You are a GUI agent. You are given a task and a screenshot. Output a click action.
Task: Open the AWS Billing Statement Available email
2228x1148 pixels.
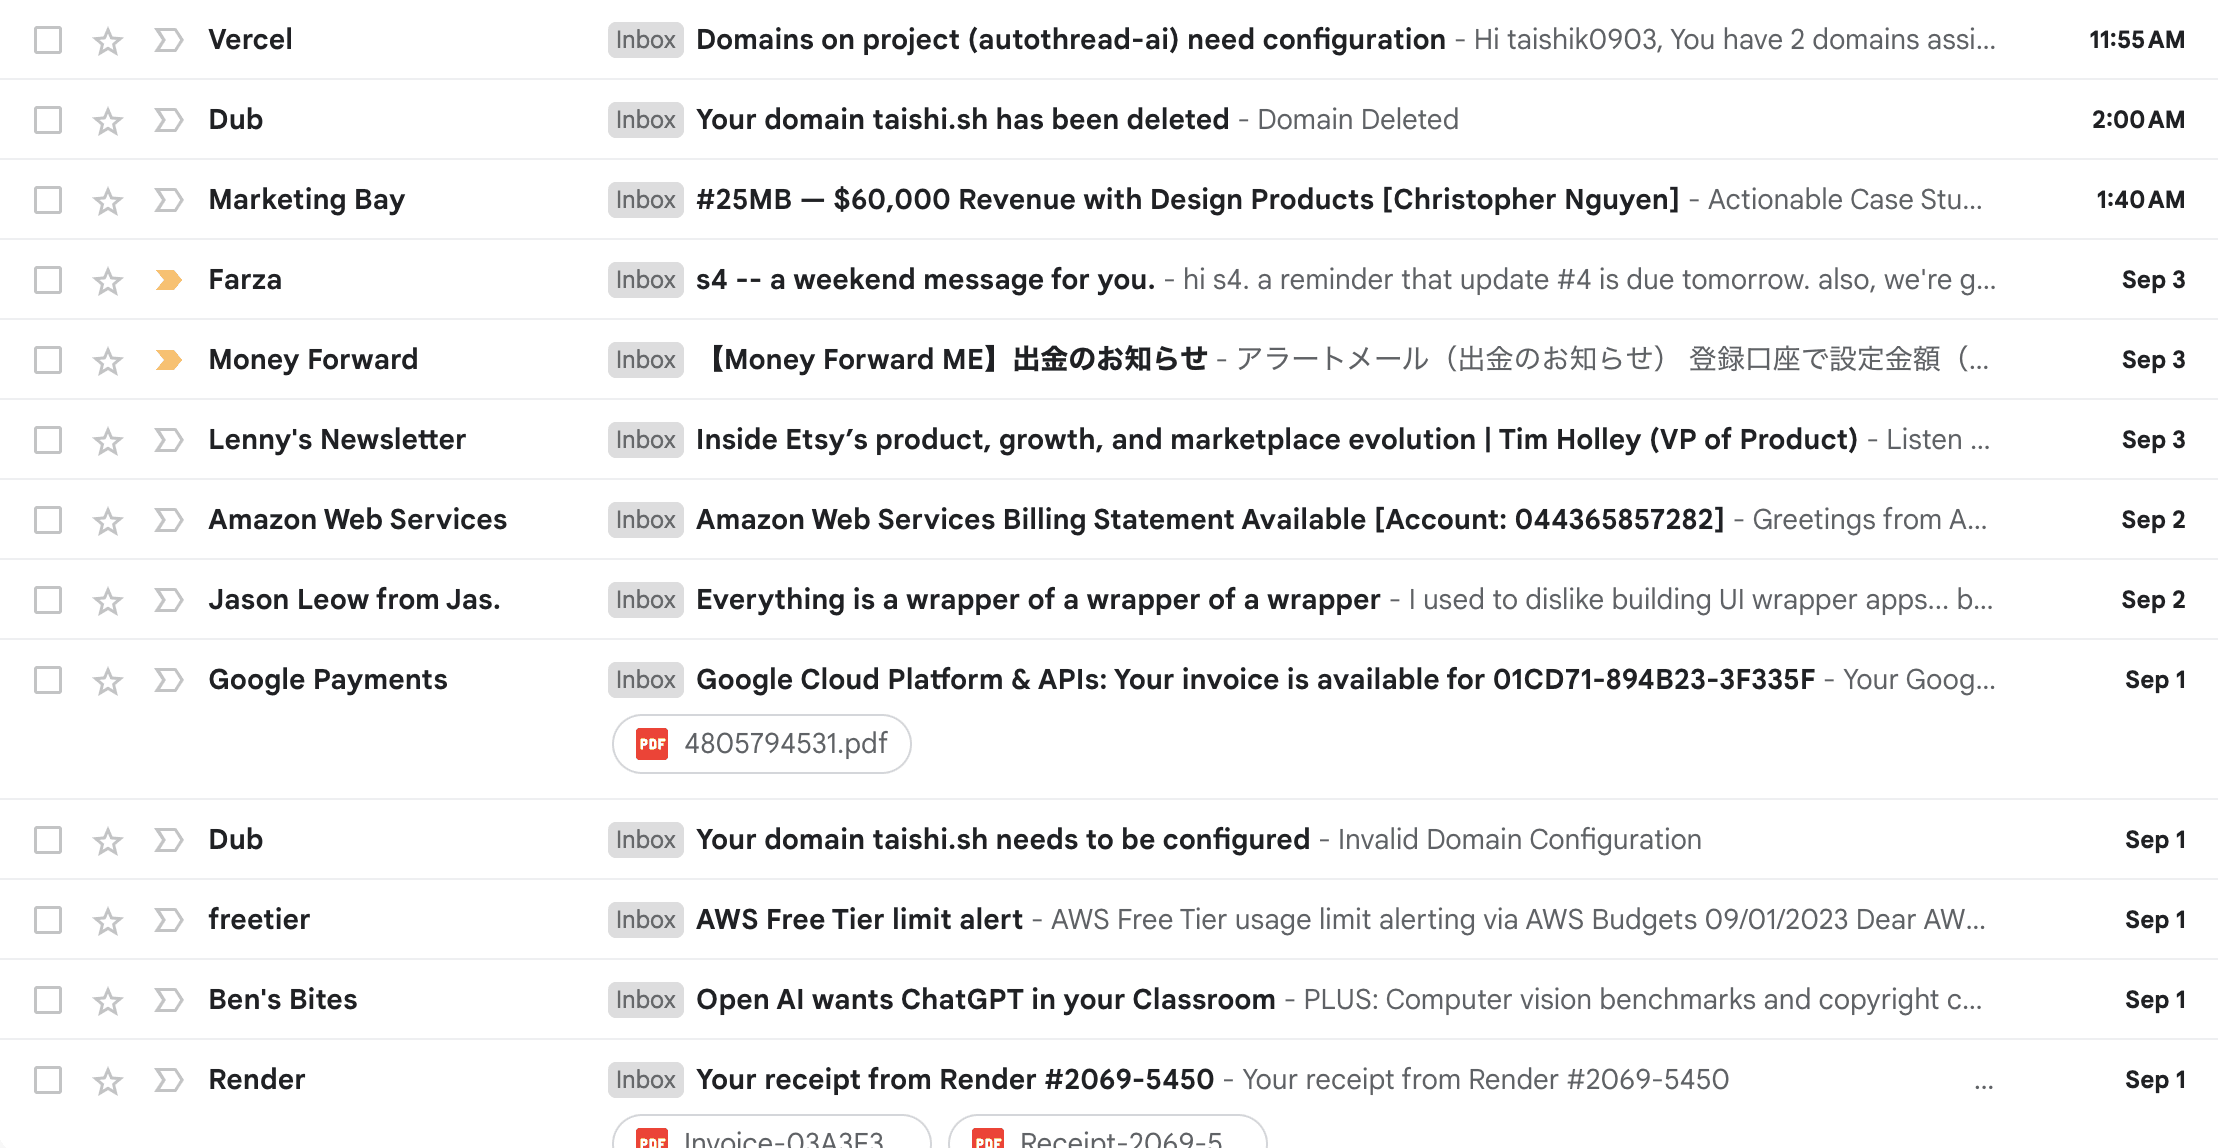click(1210, 520)
